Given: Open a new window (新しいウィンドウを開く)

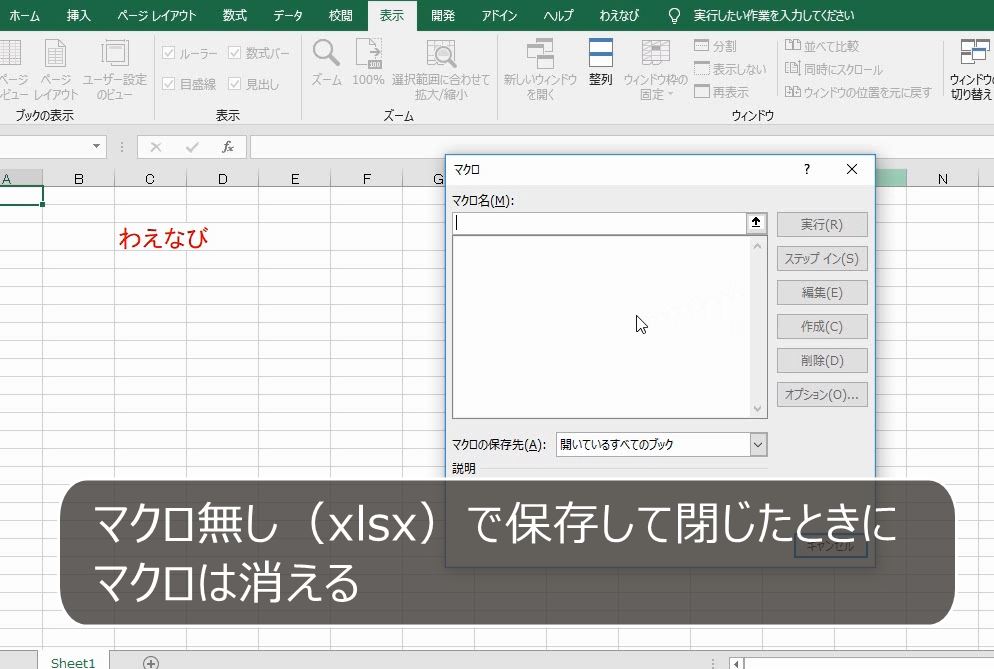Looking at the screenshot, I should pos(540,68).
